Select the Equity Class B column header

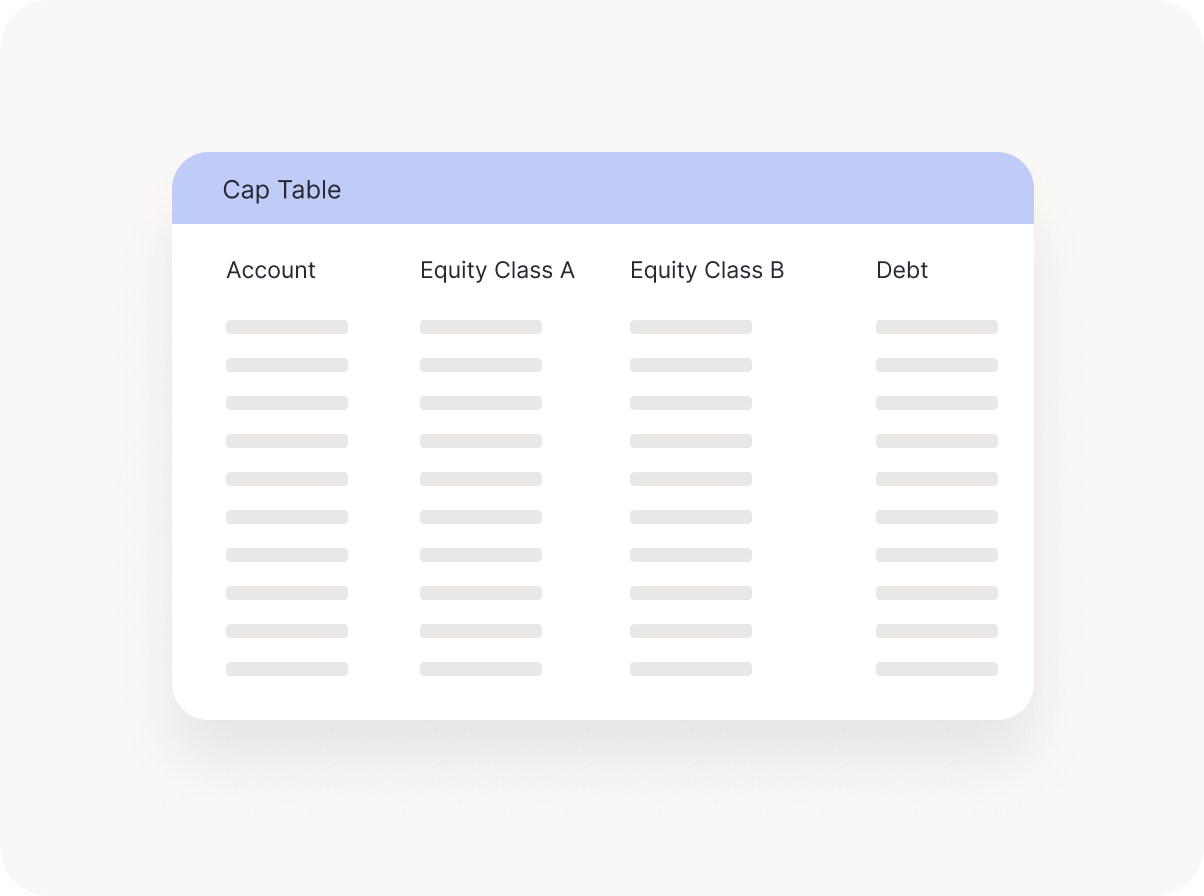point(707,270)
